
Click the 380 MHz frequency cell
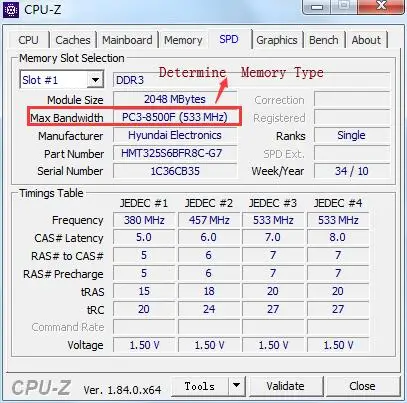(x=144, y=220)
